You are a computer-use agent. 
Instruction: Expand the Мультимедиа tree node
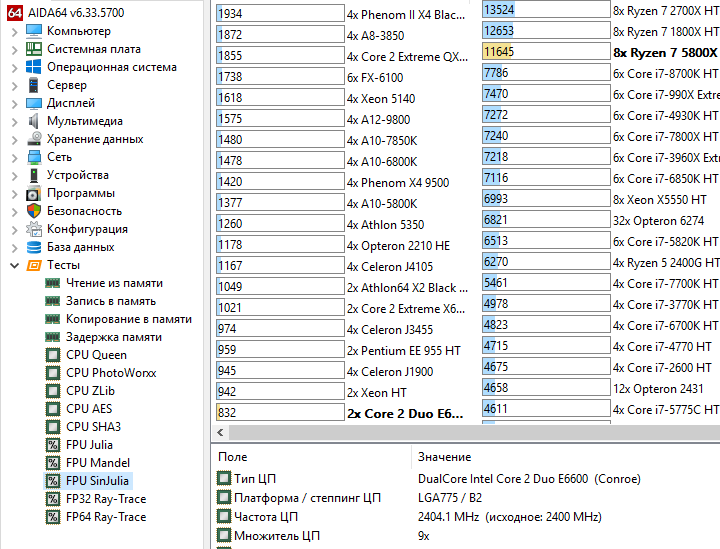pyautogui.click(x=14, y=121)
